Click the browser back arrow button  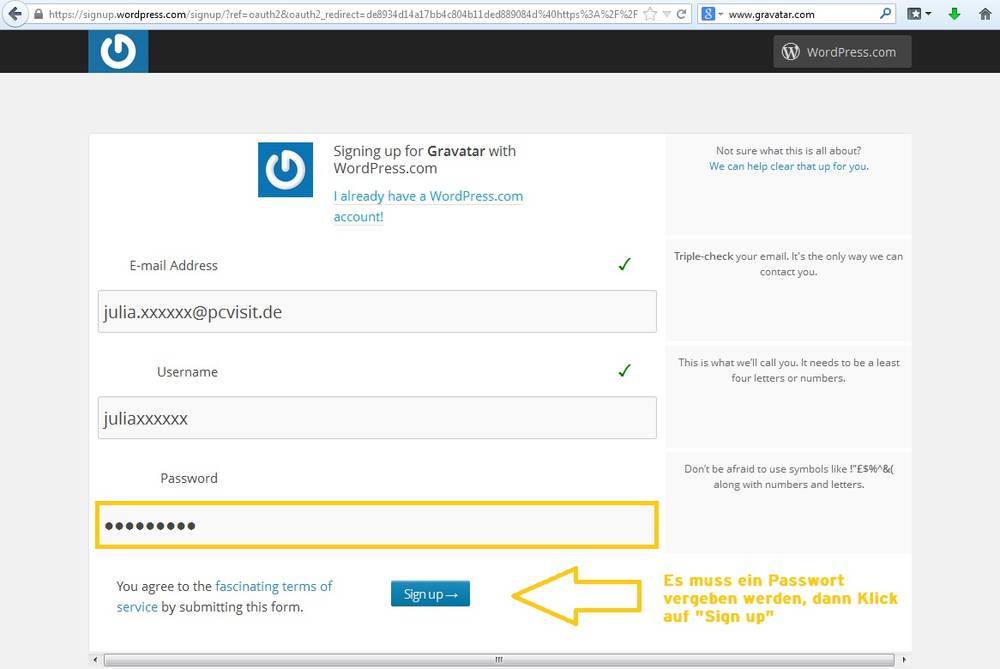pos(14,14)
